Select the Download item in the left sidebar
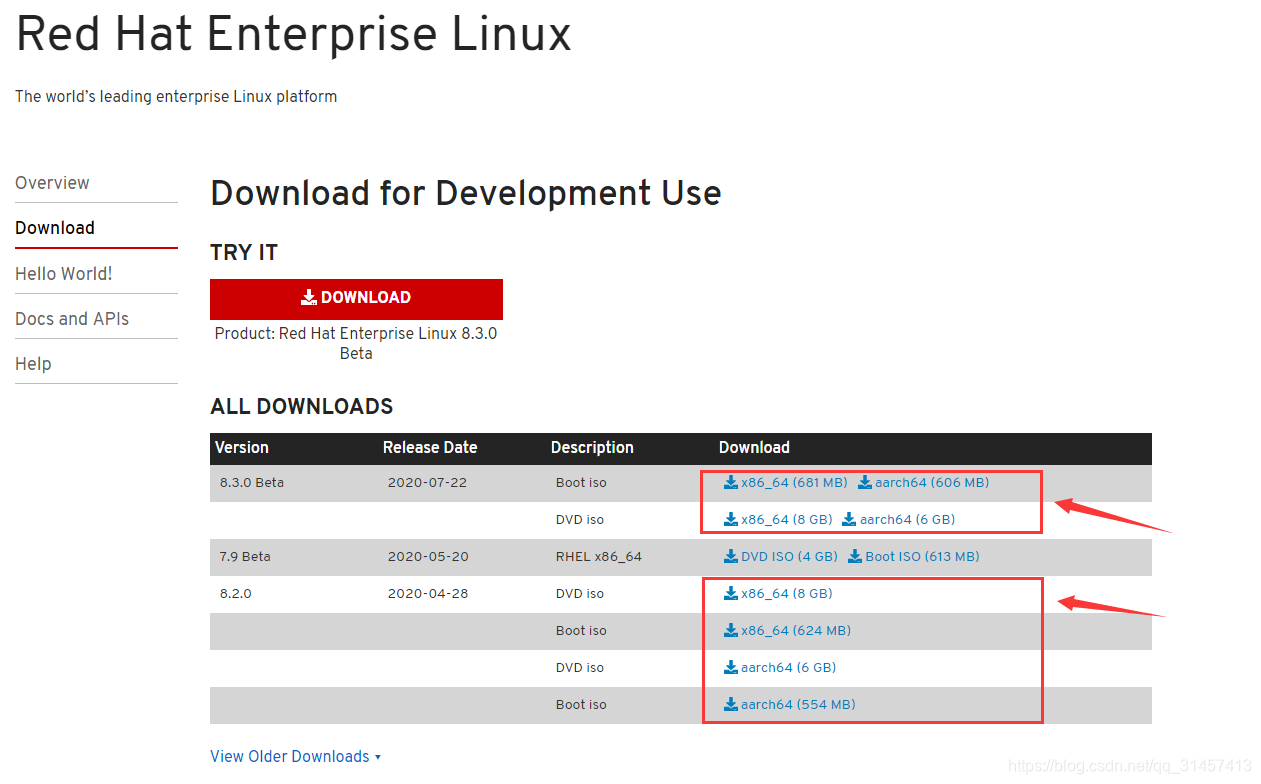Screen dimensions: 1261x784 pos(55,228)
